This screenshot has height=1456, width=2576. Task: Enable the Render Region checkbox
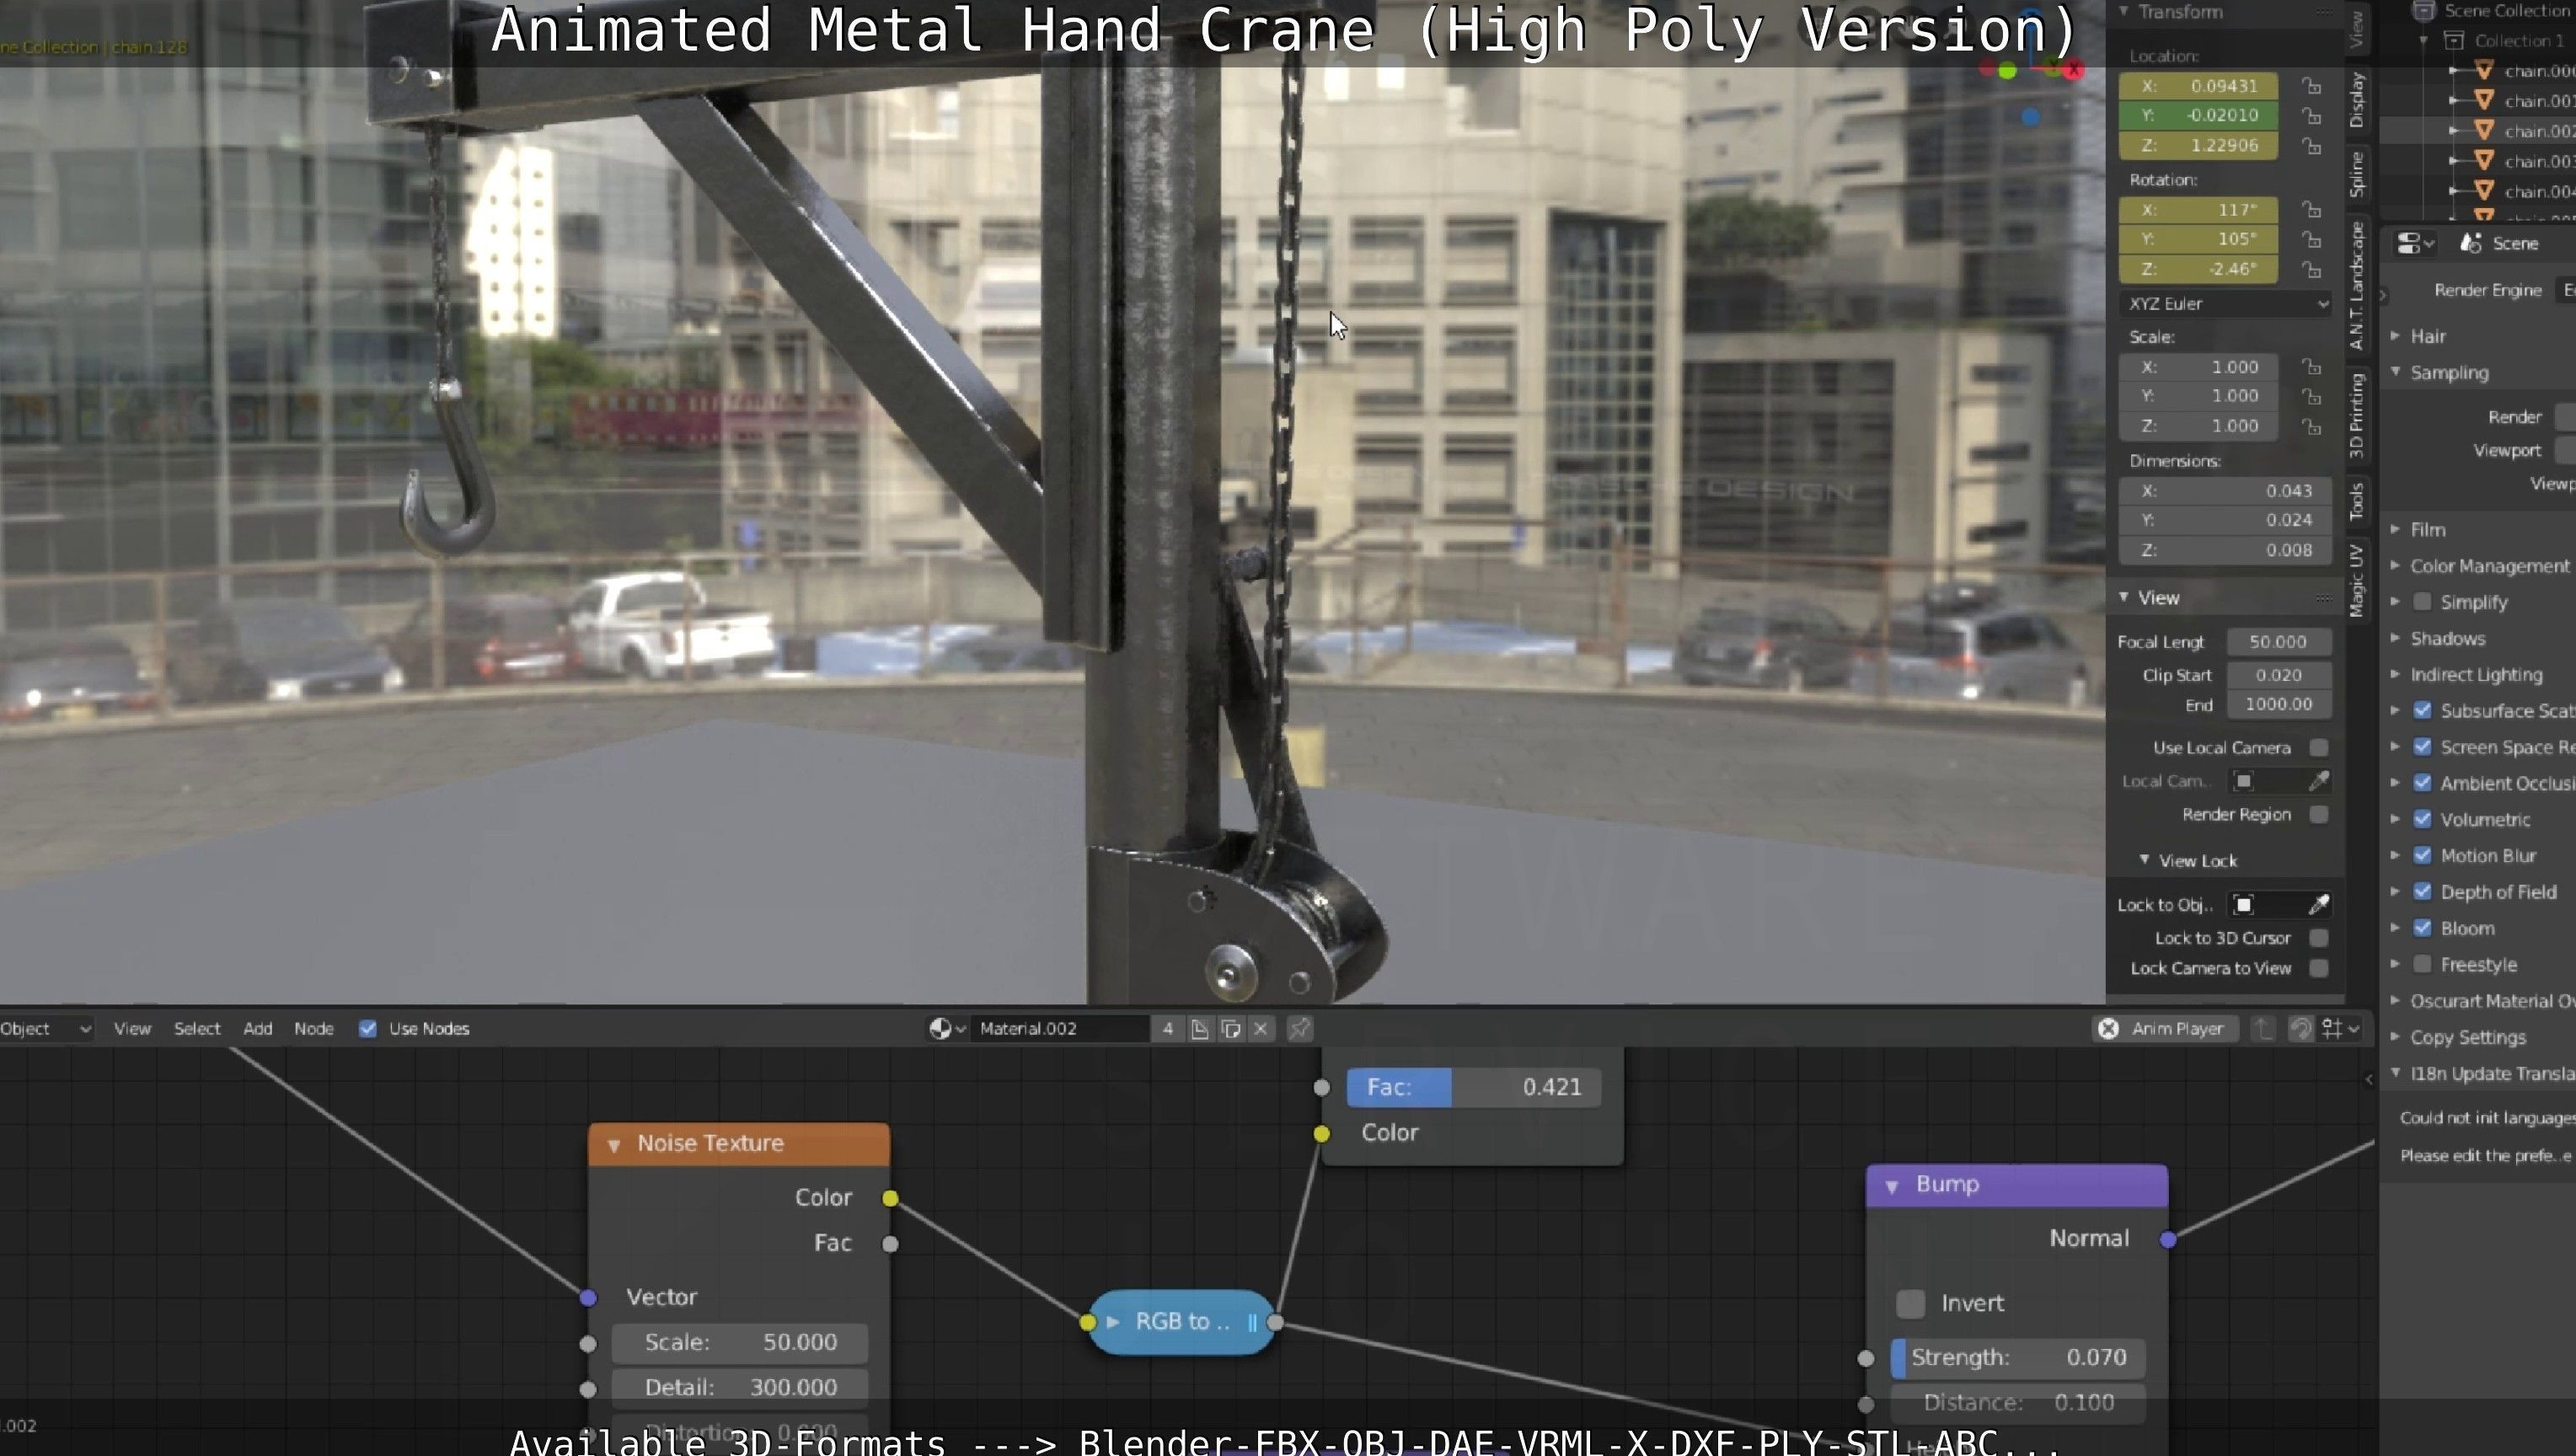click(x=2319, y=815)
